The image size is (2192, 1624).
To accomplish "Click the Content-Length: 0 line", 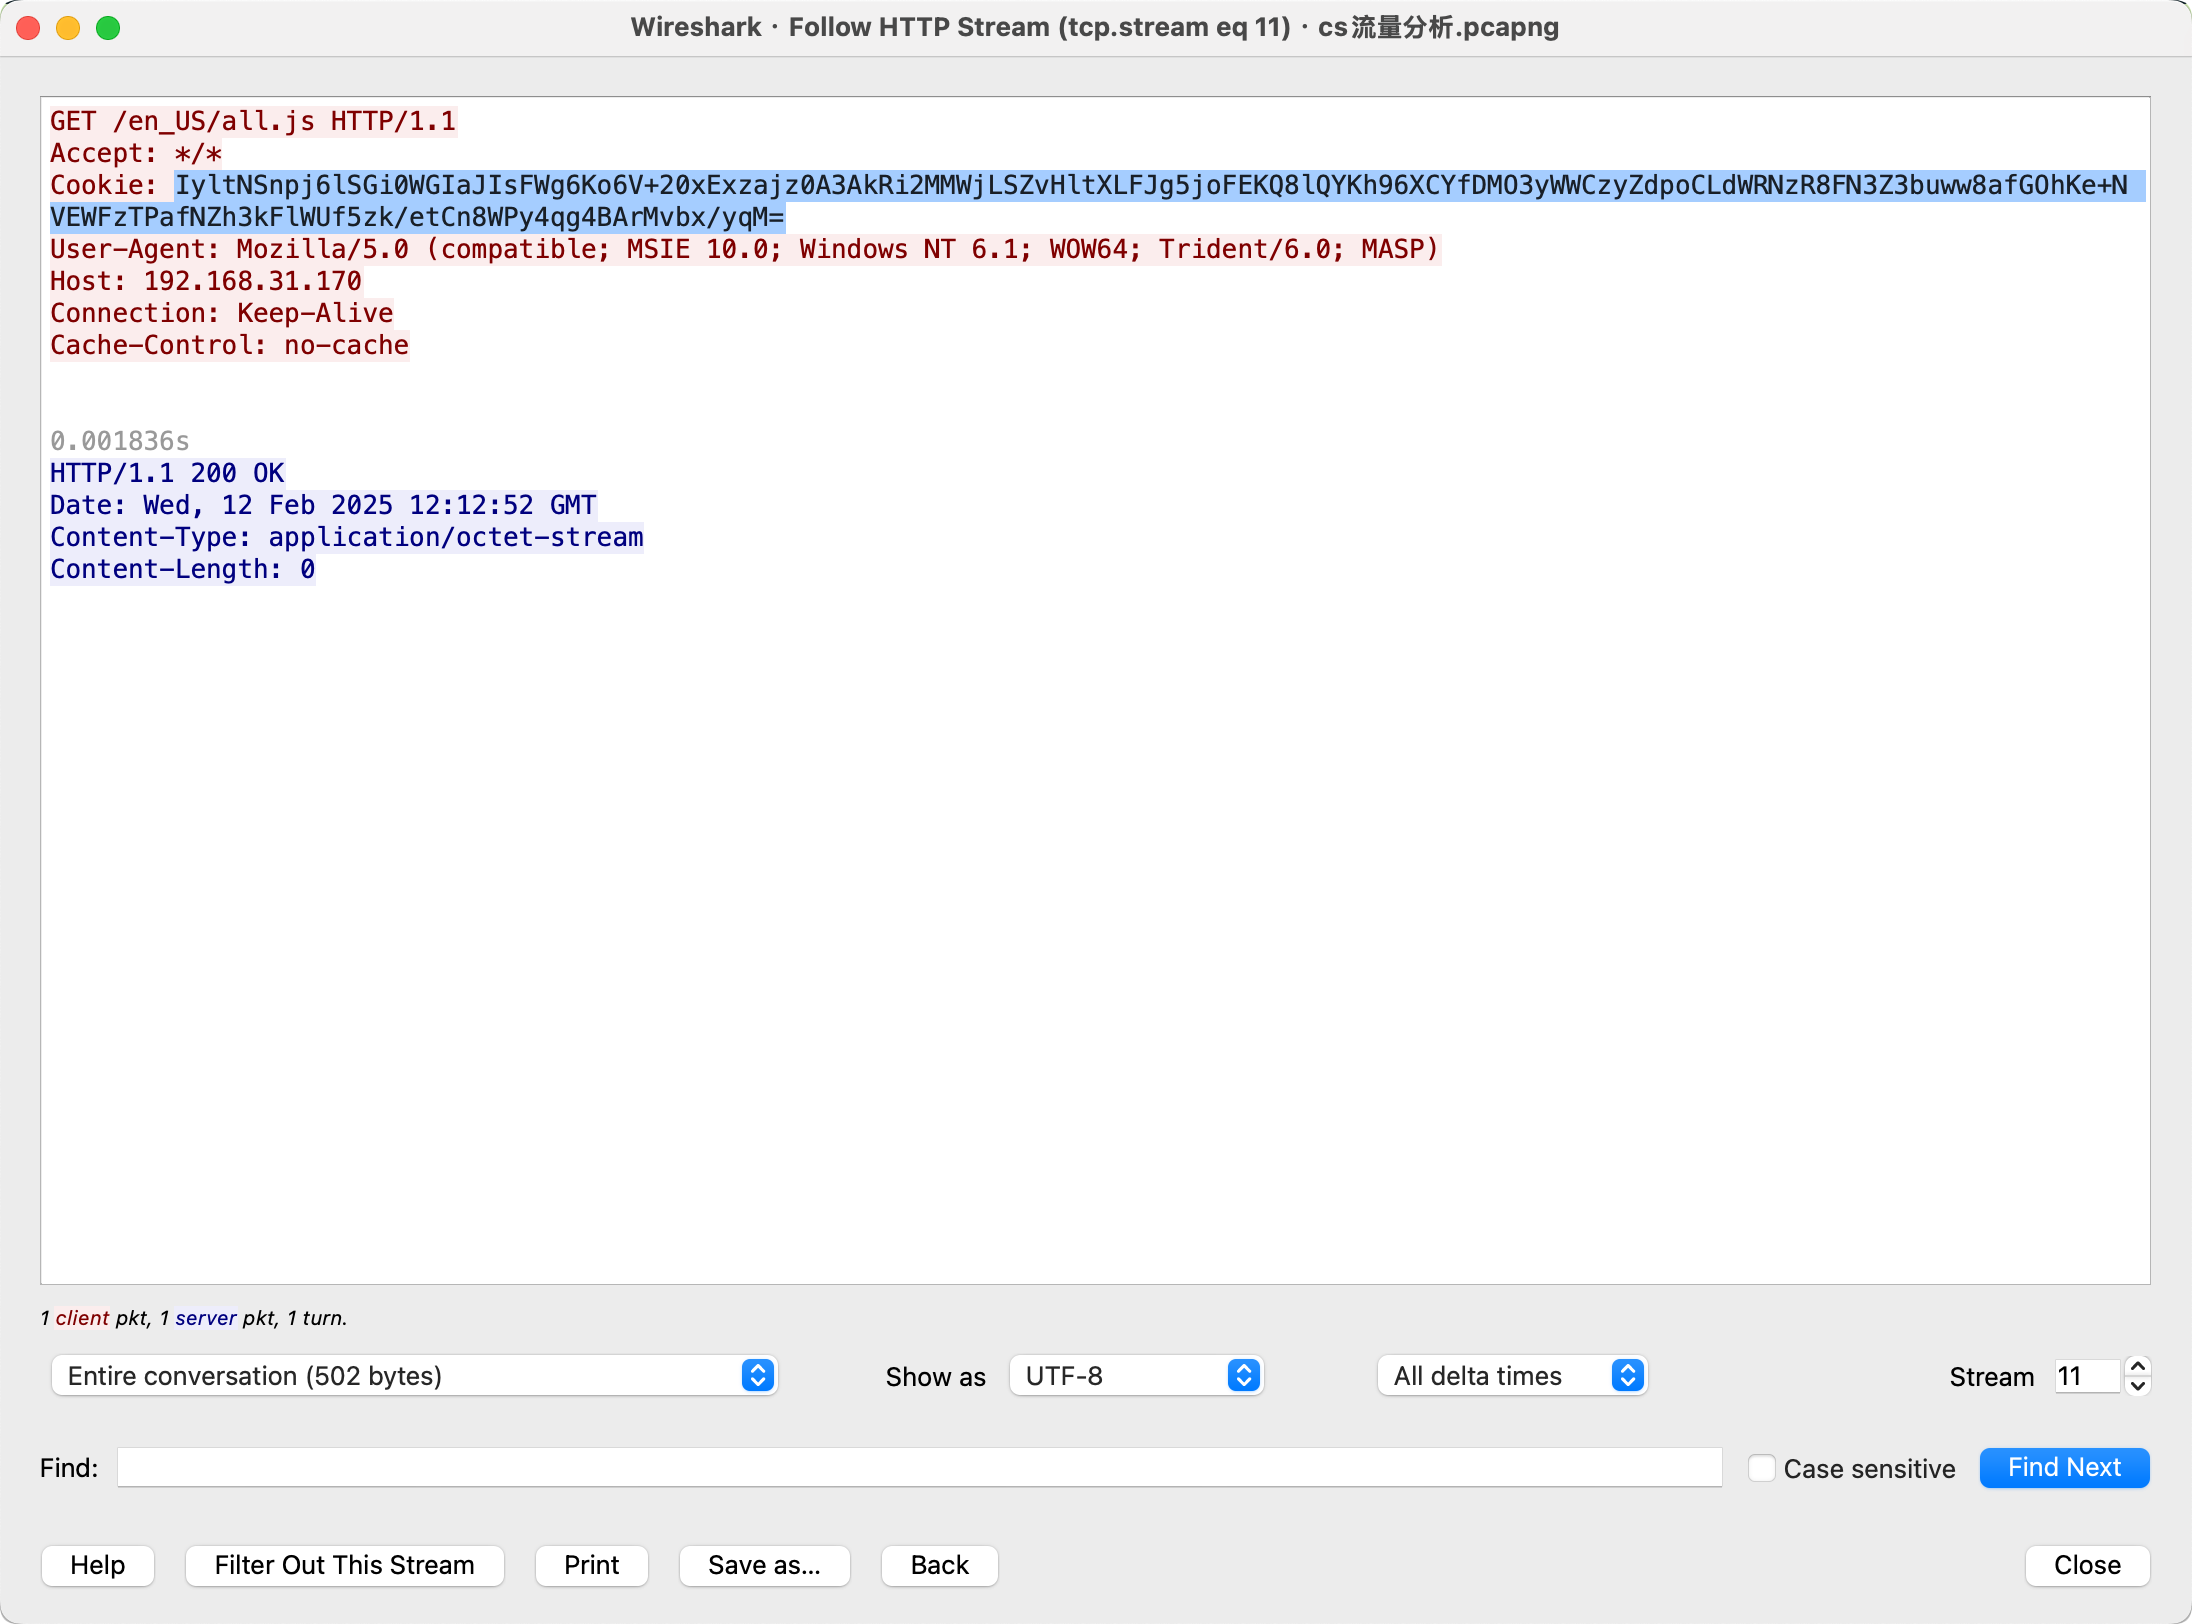I will (183, 569).
